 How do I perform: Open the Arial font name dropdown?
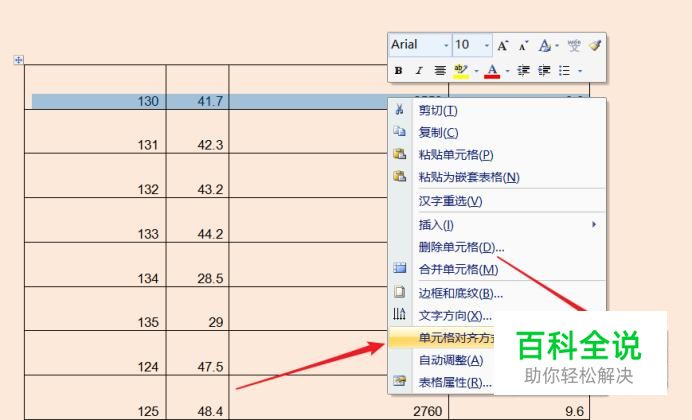tap(446, 45)
